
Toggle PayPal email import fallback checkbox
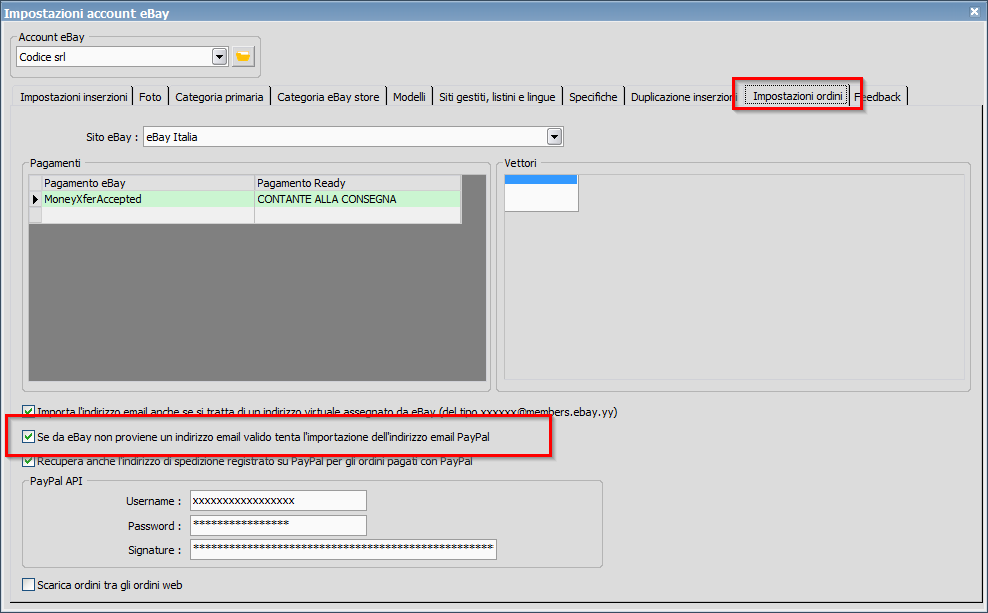(28, 436)
